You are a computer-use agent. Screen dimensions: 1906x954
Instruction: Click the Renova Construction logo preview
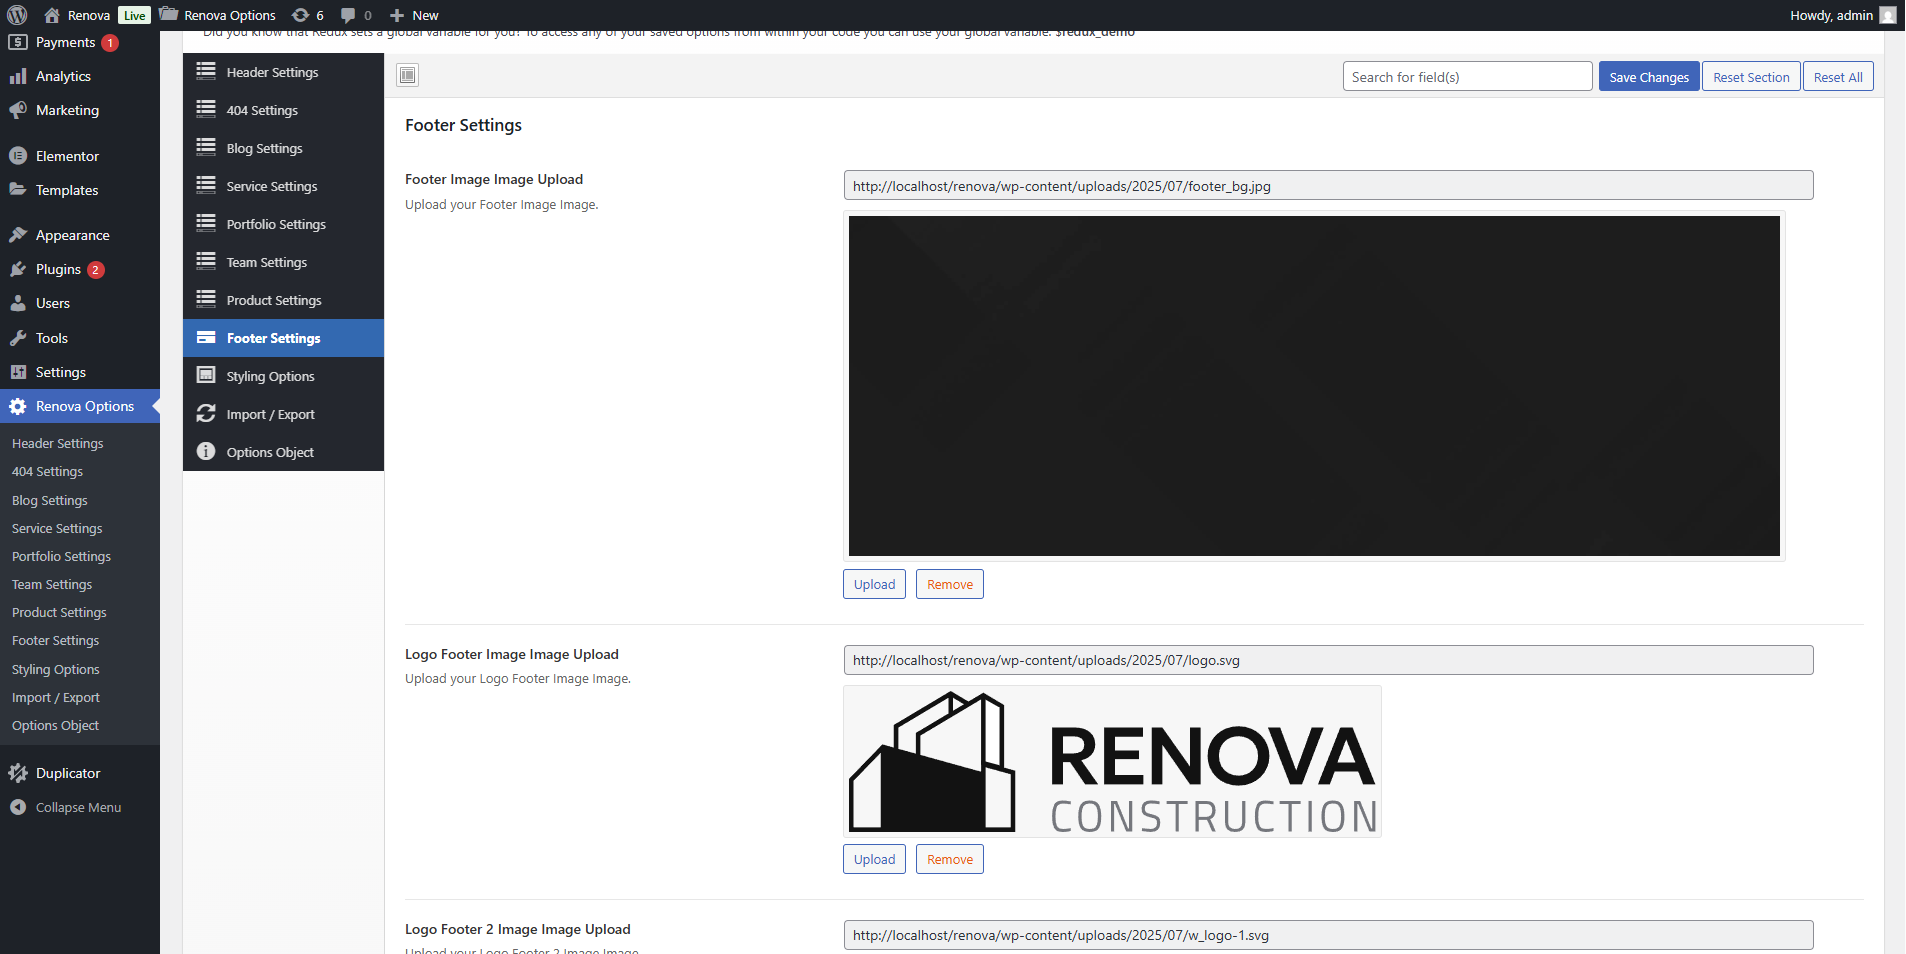pyautogui.click(x=1112, y=762)
